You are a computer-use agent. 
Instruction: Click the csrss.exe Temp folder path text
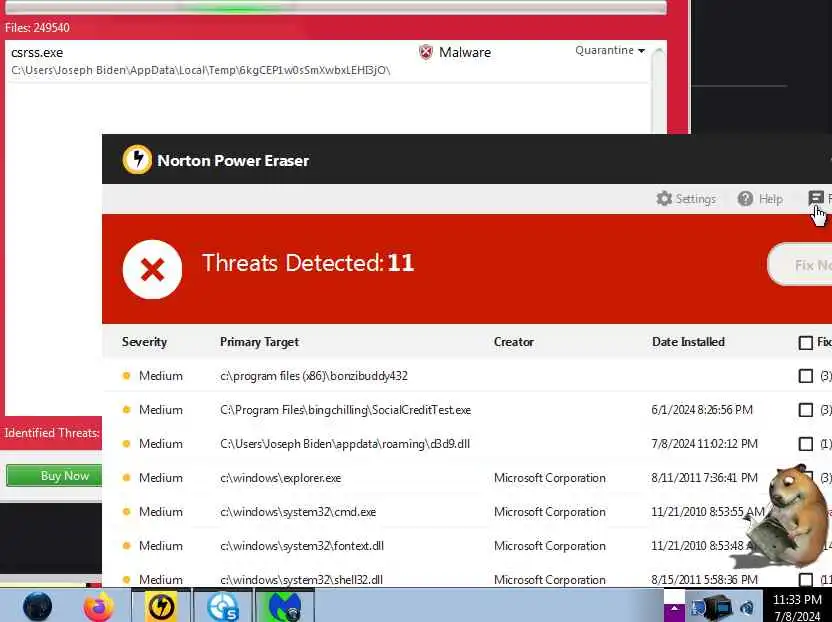(x=201, y=70)
